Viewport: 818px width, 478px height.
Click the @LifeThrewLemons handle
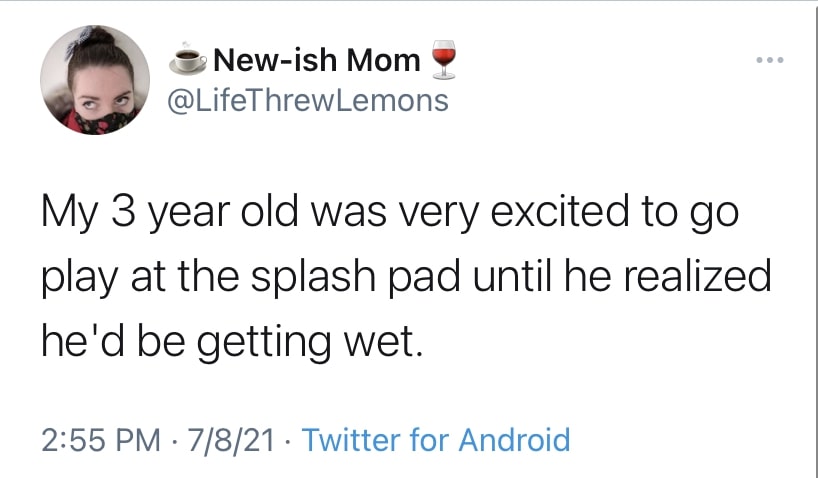306,100
